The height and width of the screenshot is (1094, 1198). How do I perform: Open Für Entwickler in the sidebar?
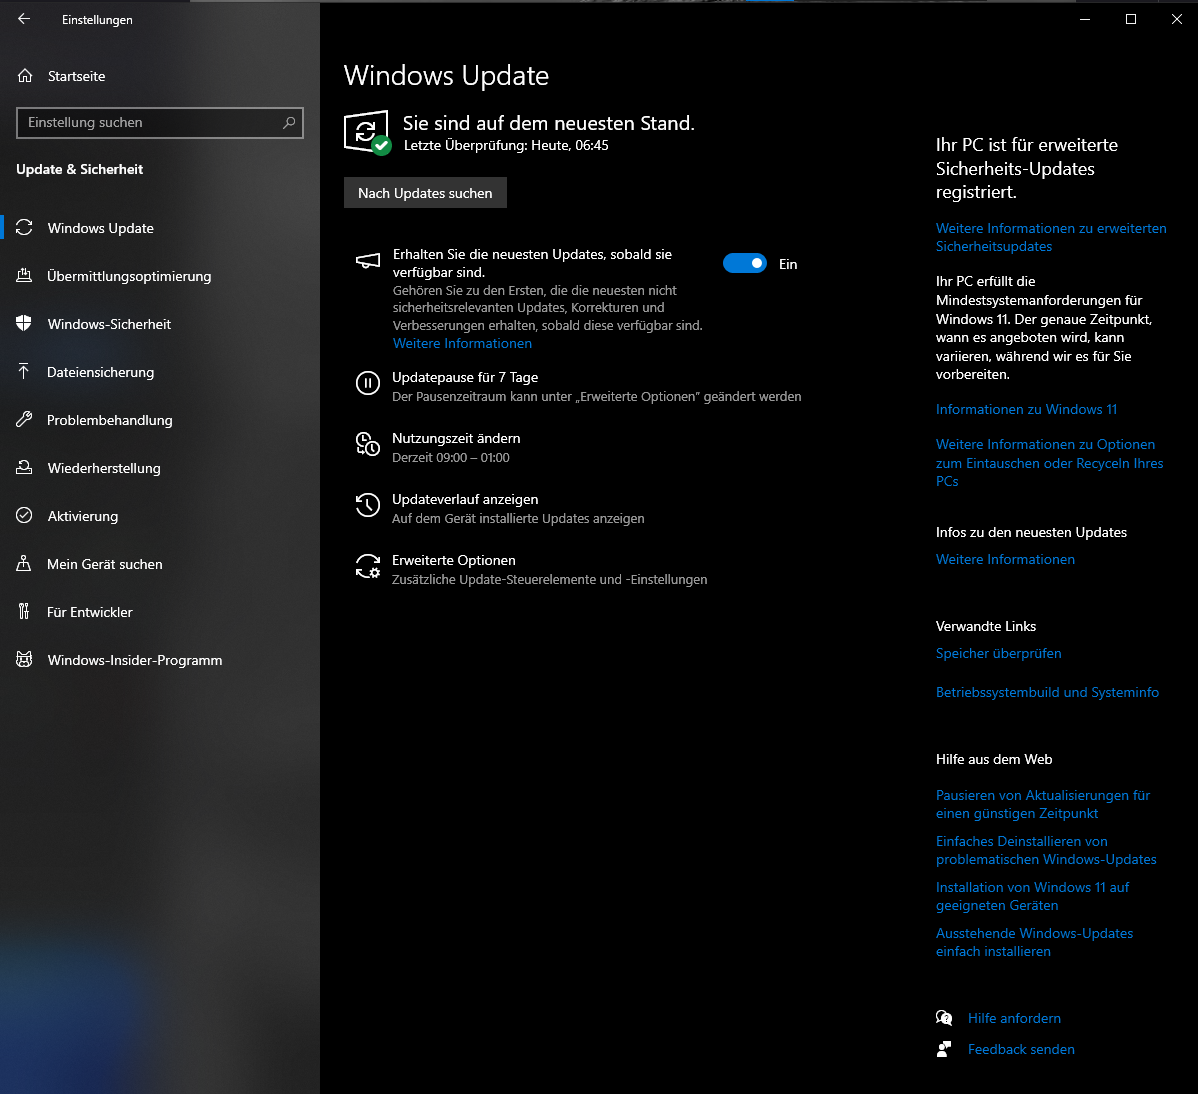(x=160, y=612)
